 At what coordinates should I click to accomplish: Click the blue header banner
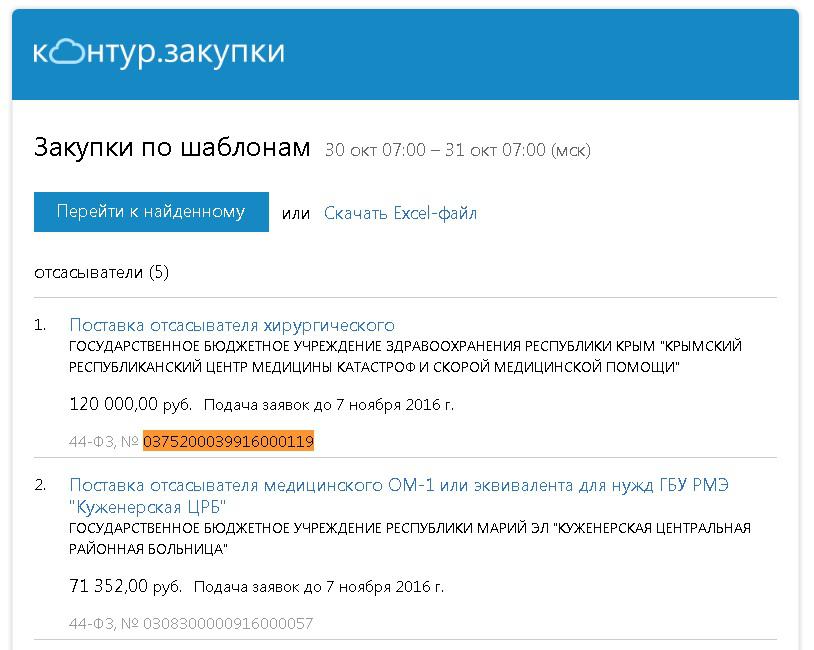coord(405,54)
